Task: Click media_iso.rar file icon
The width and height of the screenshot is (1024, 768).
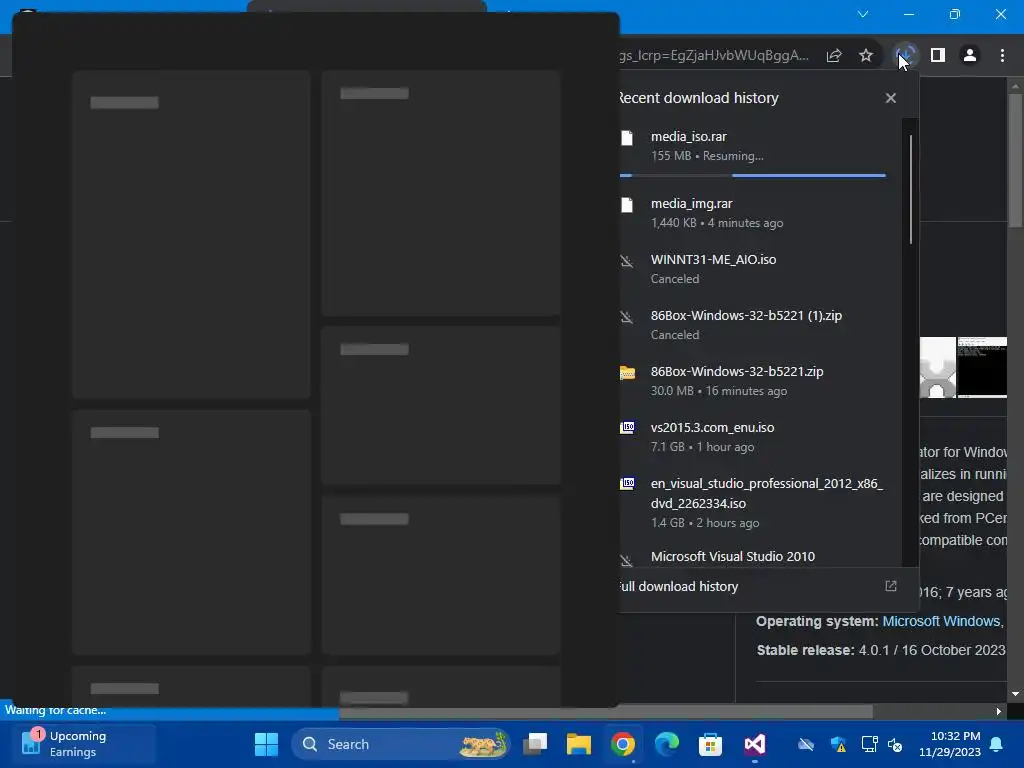Action: pyautogui.click(x=627, y=138)
